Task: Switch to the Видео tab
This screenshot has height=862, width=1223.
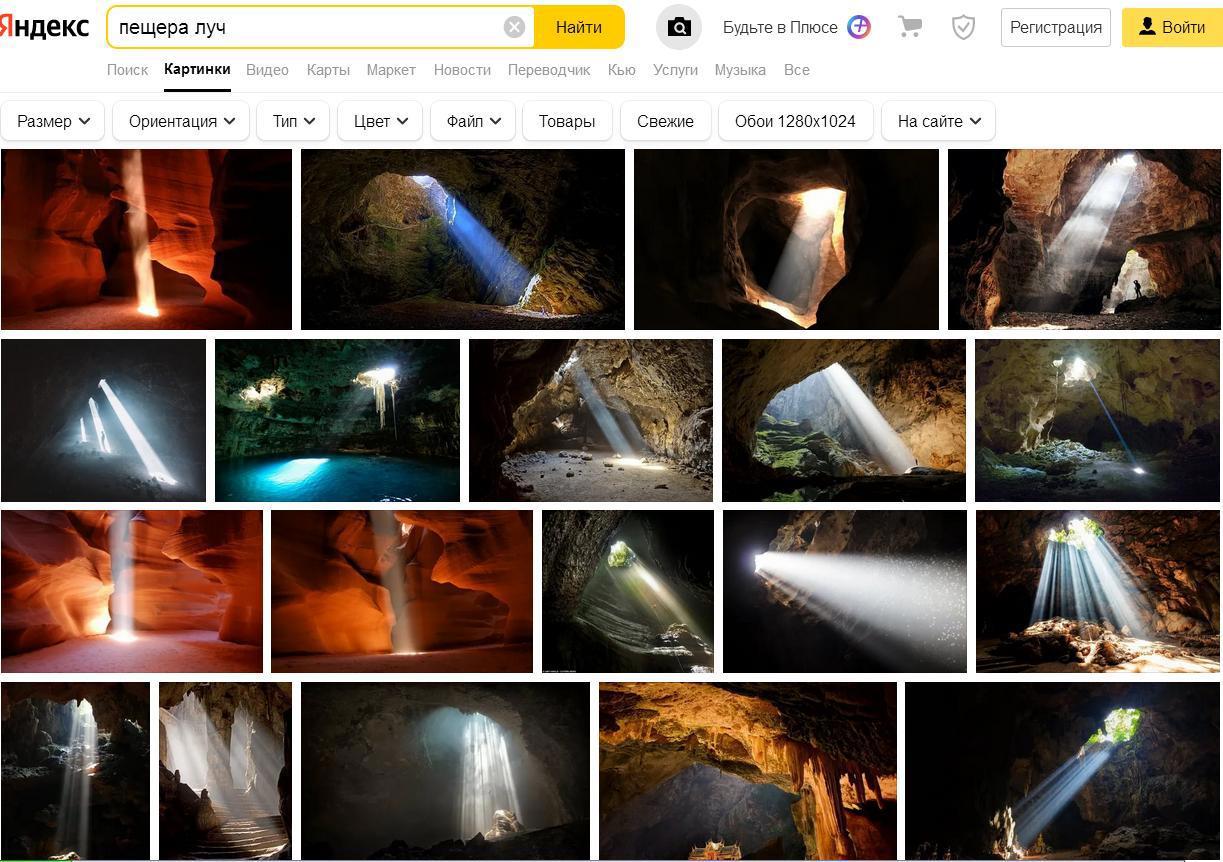Action: [267, 70]
